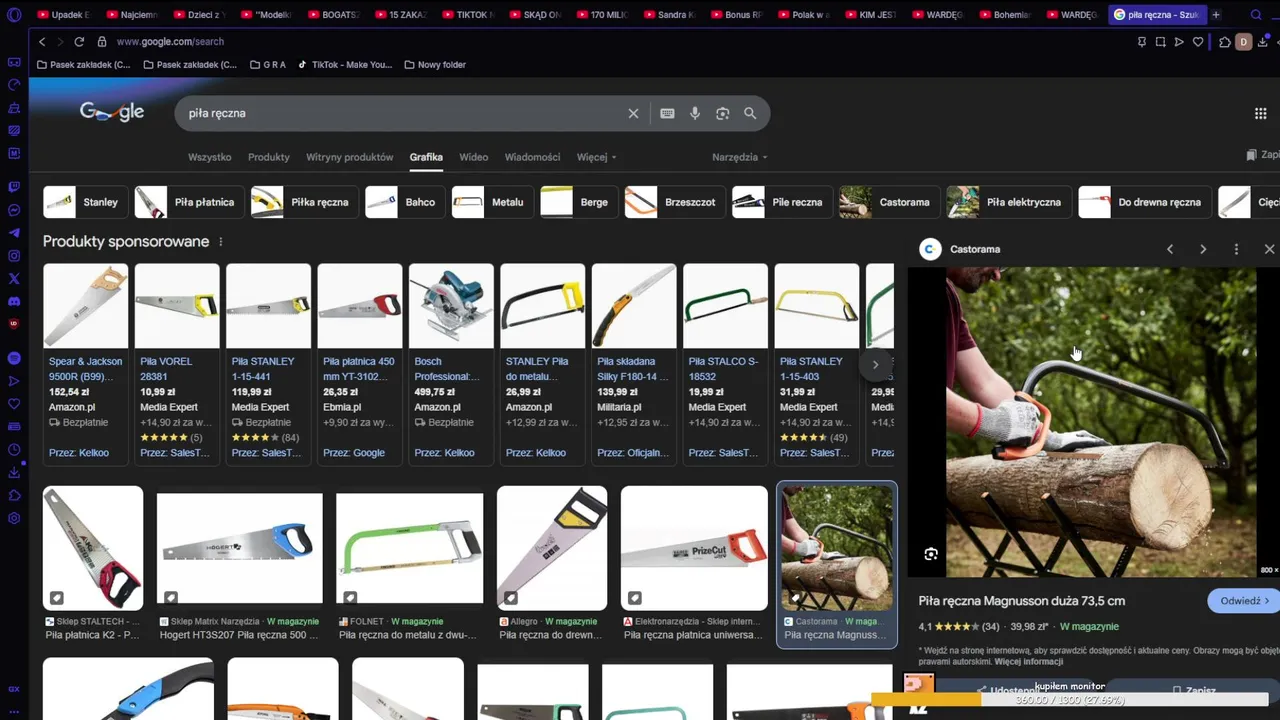Start voice search with the microphone
Viewport: 1280px width, 720px height.
click(695, 113)
